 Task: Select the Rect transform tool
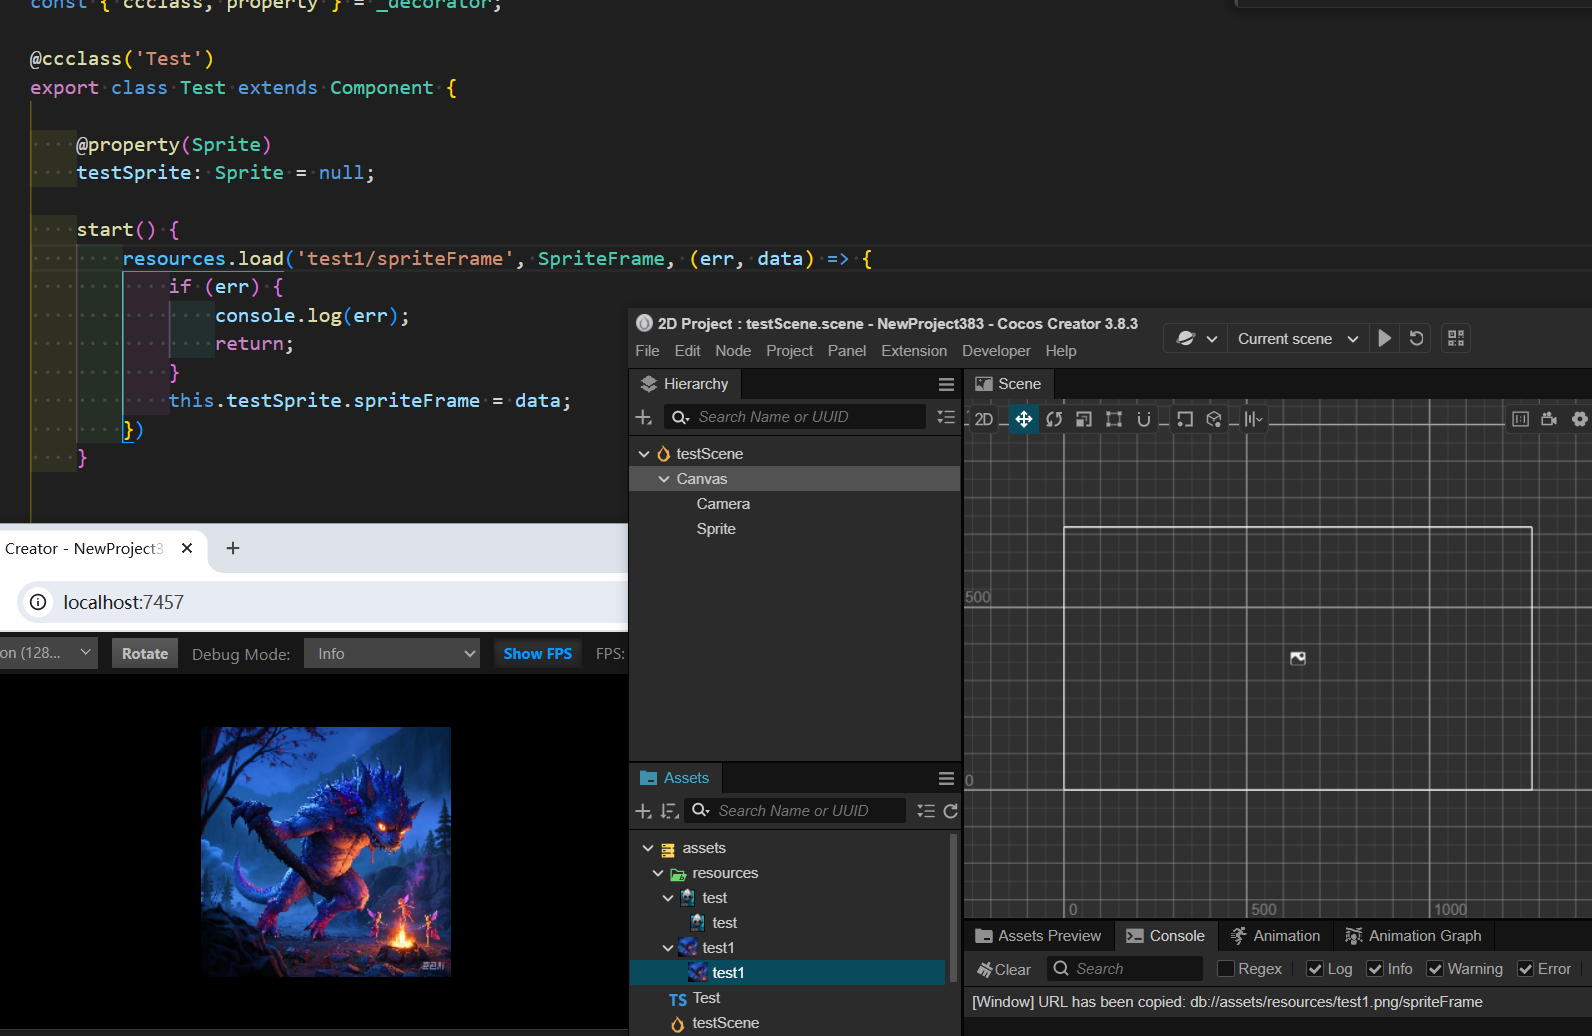point(1114,419)
